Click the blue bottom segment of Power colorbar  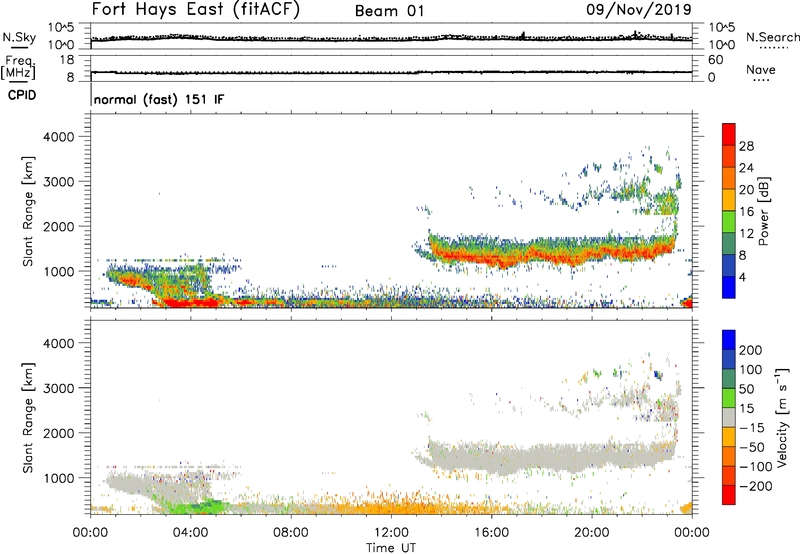tap(729, 287)
